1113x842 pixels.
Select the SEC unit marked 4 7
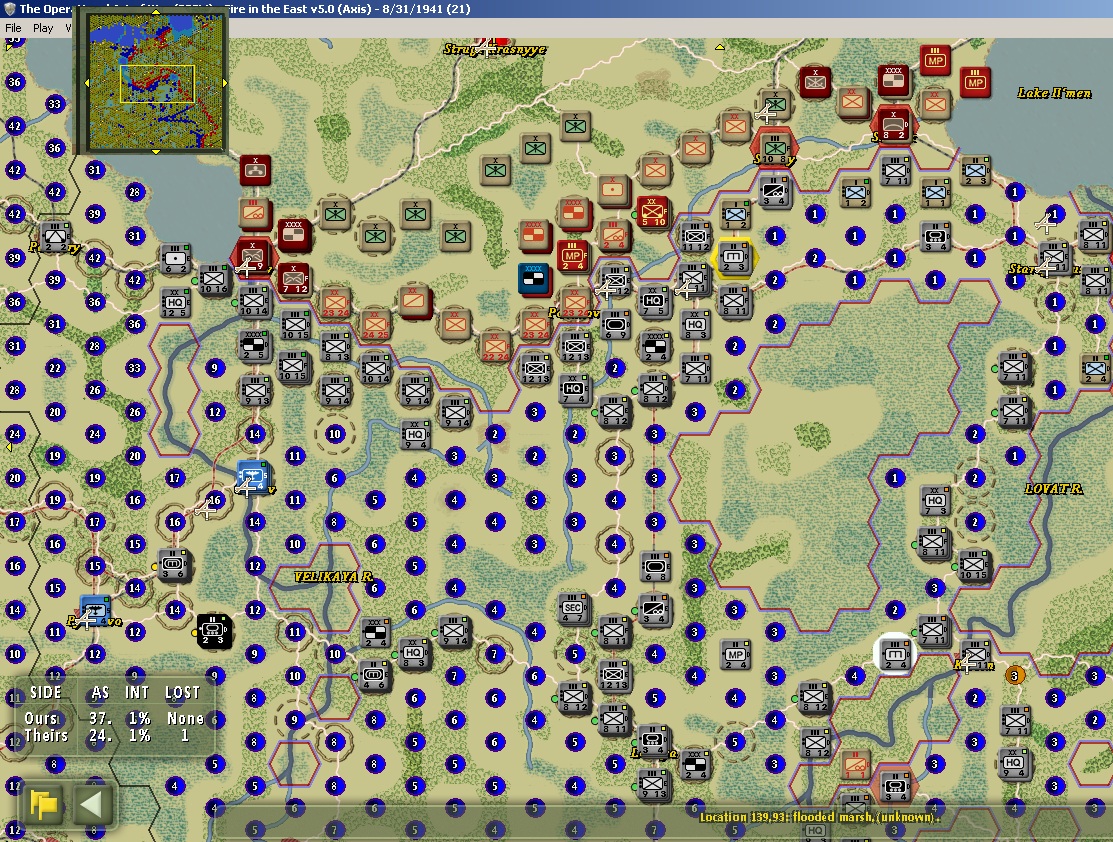[x=573, y=609]
